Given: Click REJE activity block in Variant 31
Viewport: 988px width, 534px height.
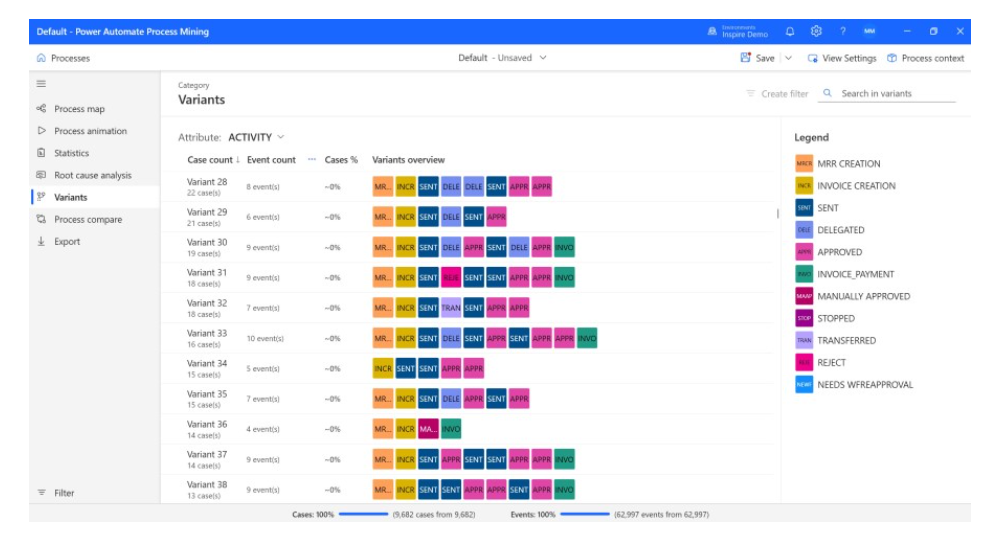Looking at the screenshot, I should click(451, 277).
